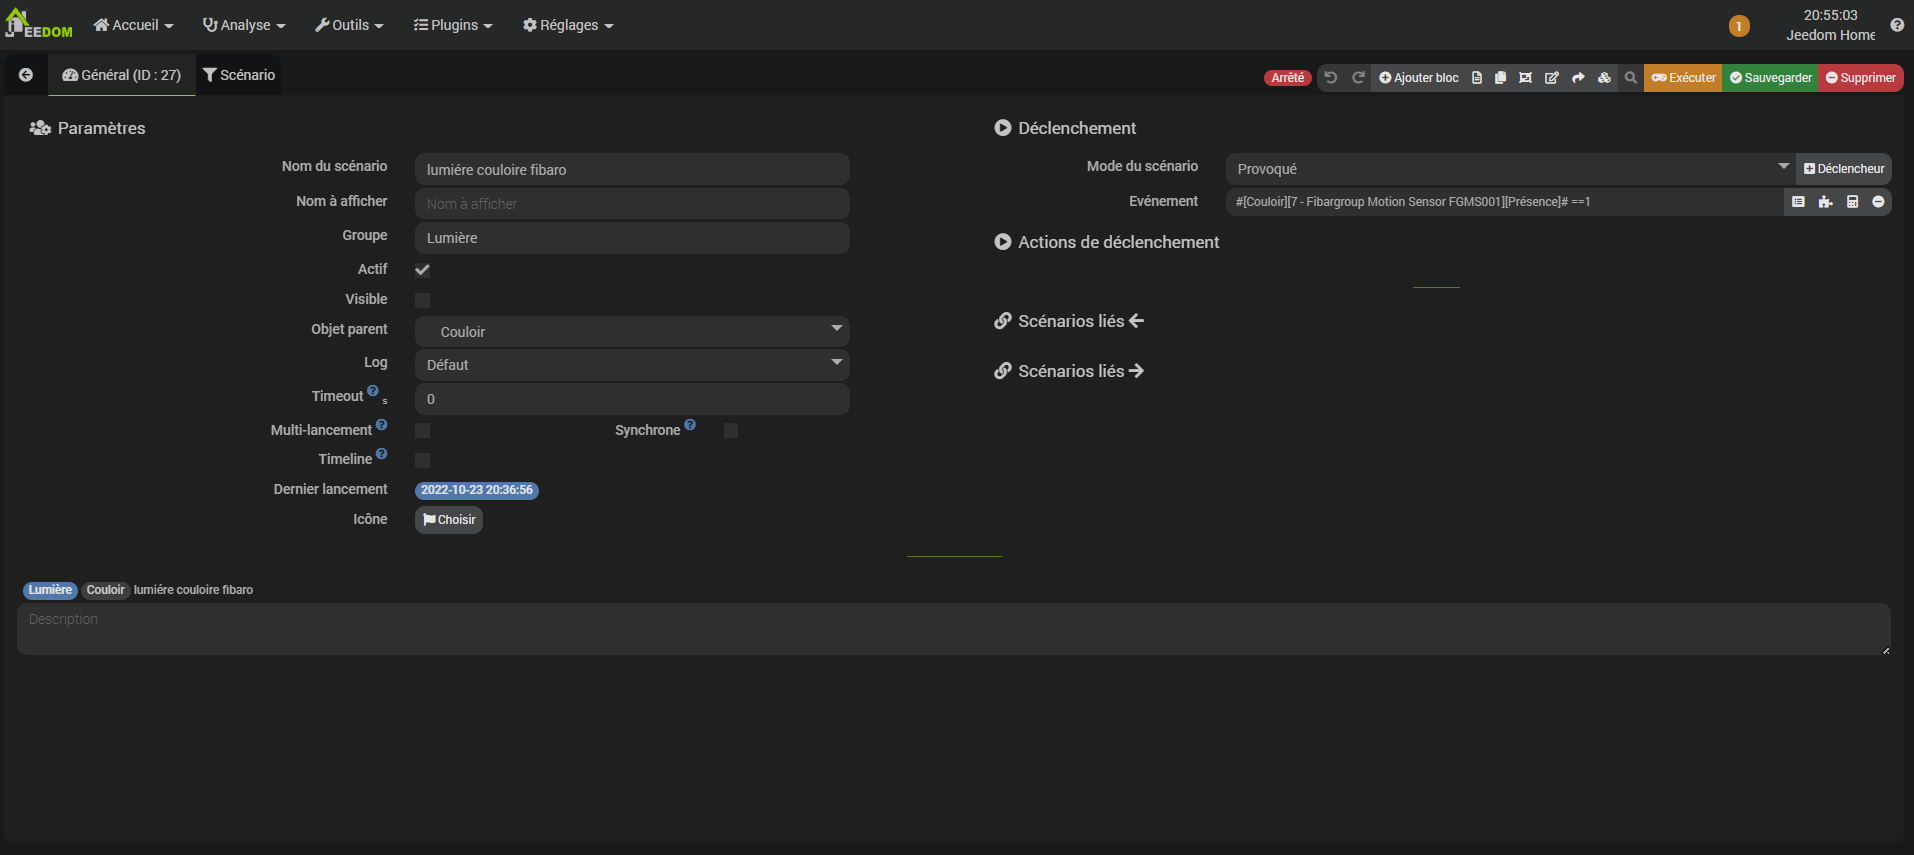This screenshot has height=855, width=1914.
Task: Click Actions de déclenchement heading
Action: click(x=1107, y=242)
